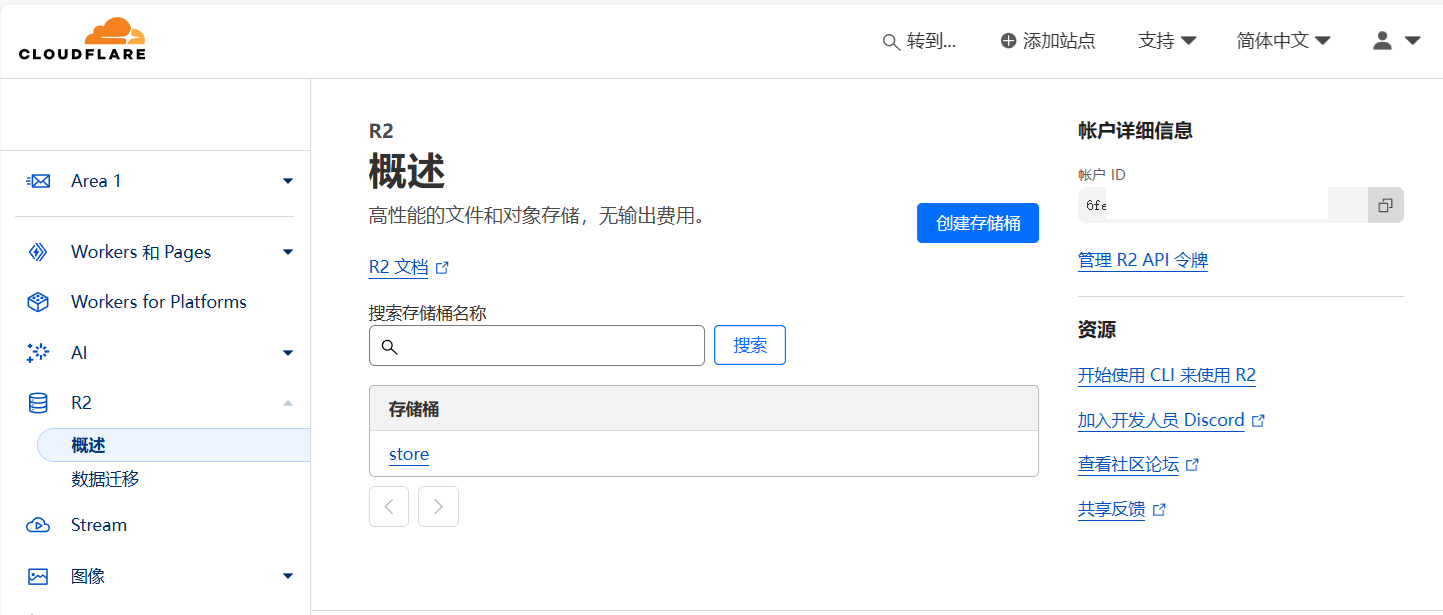The height and width of the screenshot is (615, 1443).
Task: Click the 添加站点 link
Action: pos(1048,41)
